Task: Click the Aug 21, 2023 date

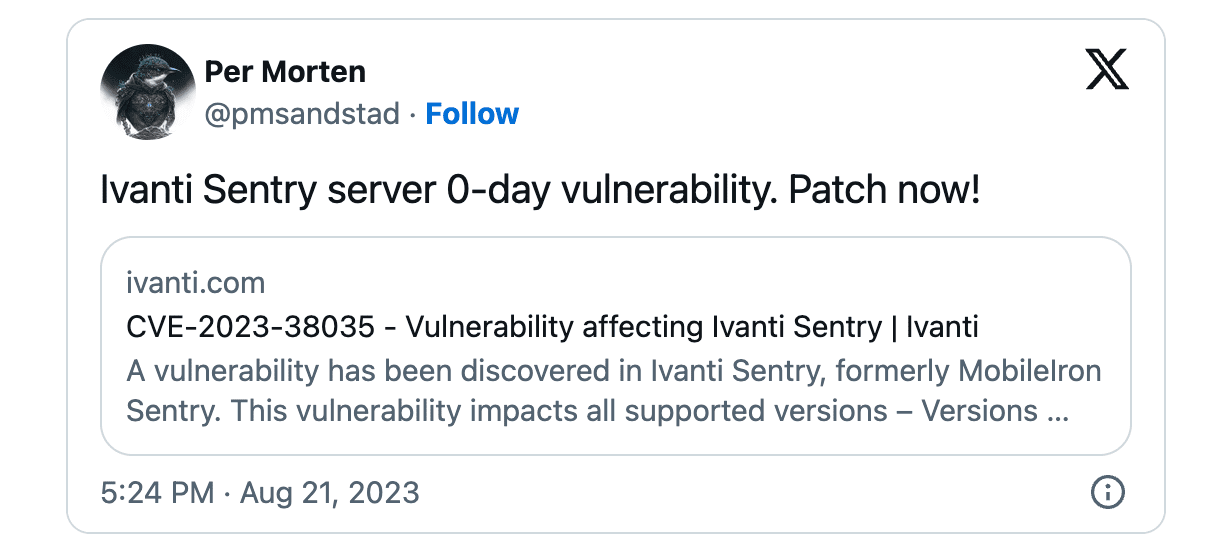Action: pyautogui.click(x=330, y=493)
